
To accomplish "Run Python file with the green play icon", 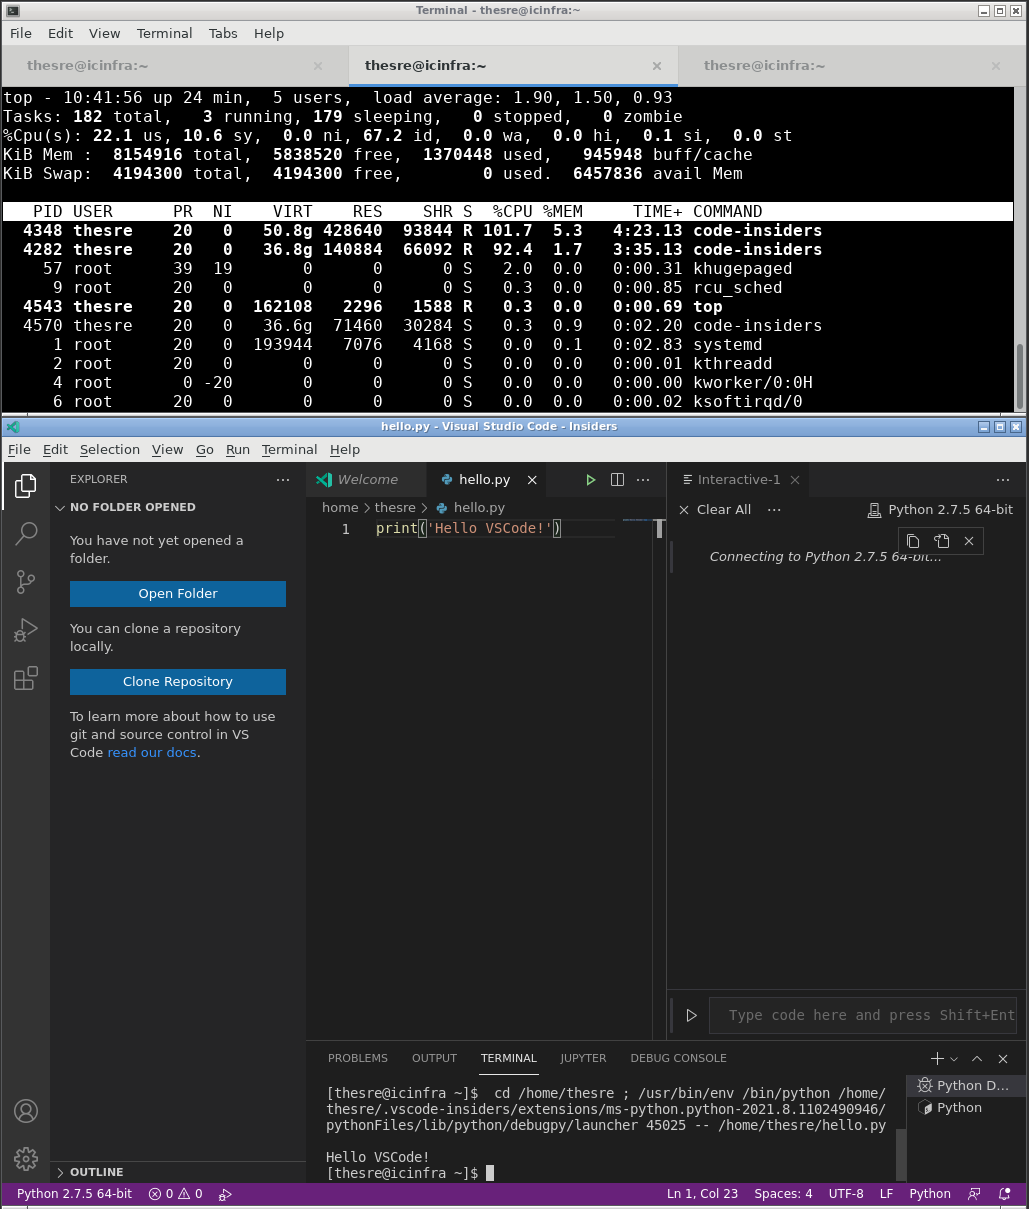I will pyautogui.click(x=591, y=480).
